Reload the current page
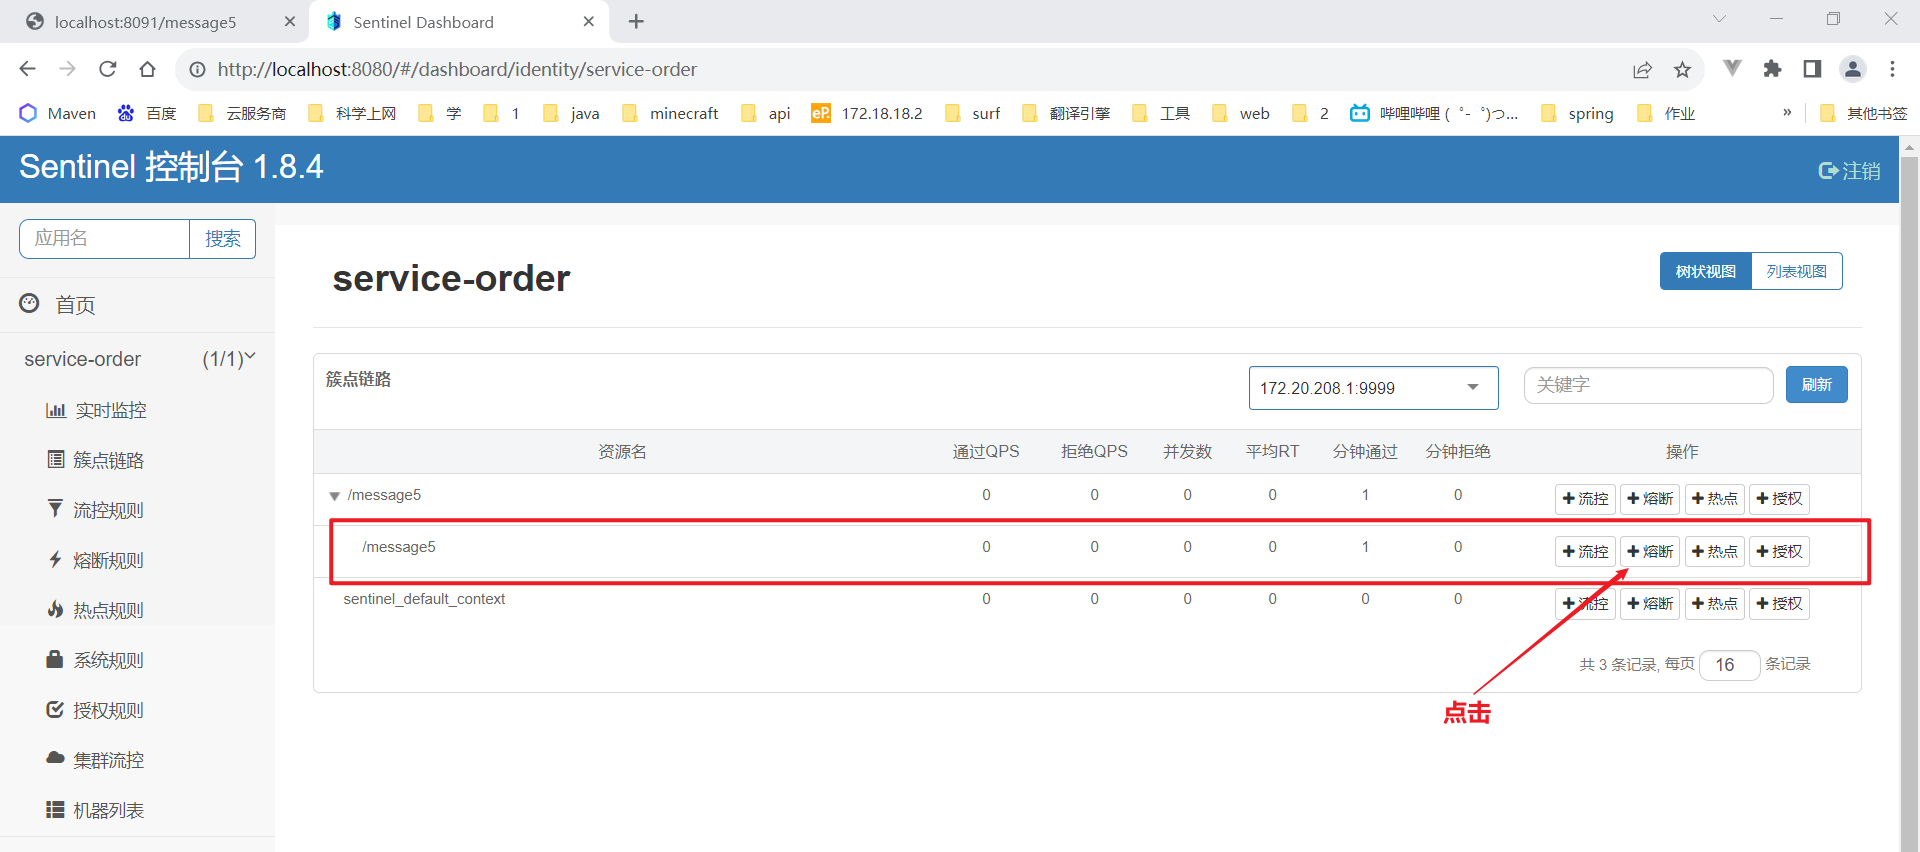This screenshot has width=1920, height=852. (x=108, y=69)
